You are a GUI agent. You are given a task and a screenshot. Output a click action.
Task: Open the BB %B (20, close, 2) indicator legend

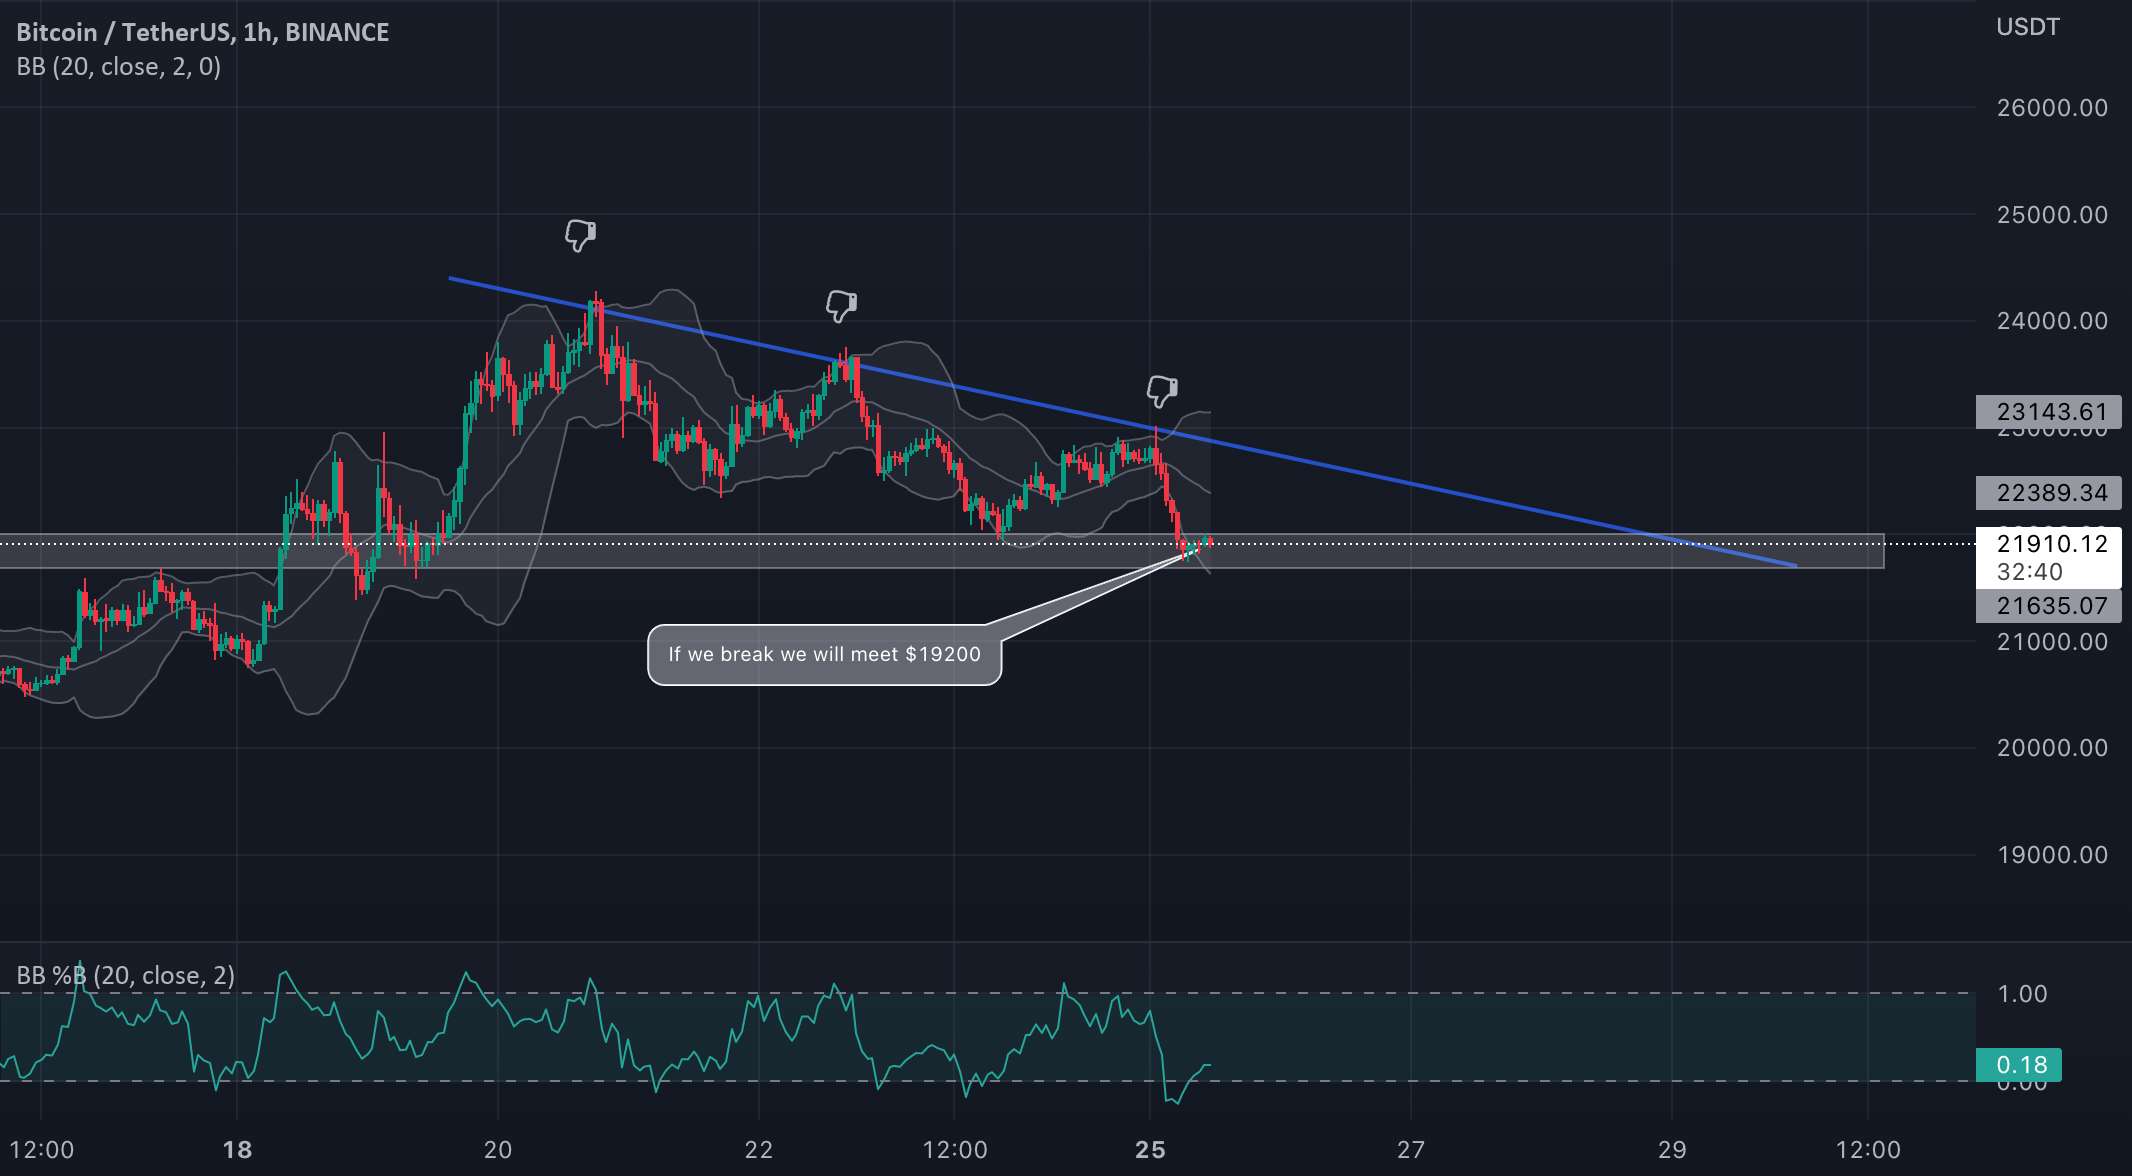pos(126,976)
